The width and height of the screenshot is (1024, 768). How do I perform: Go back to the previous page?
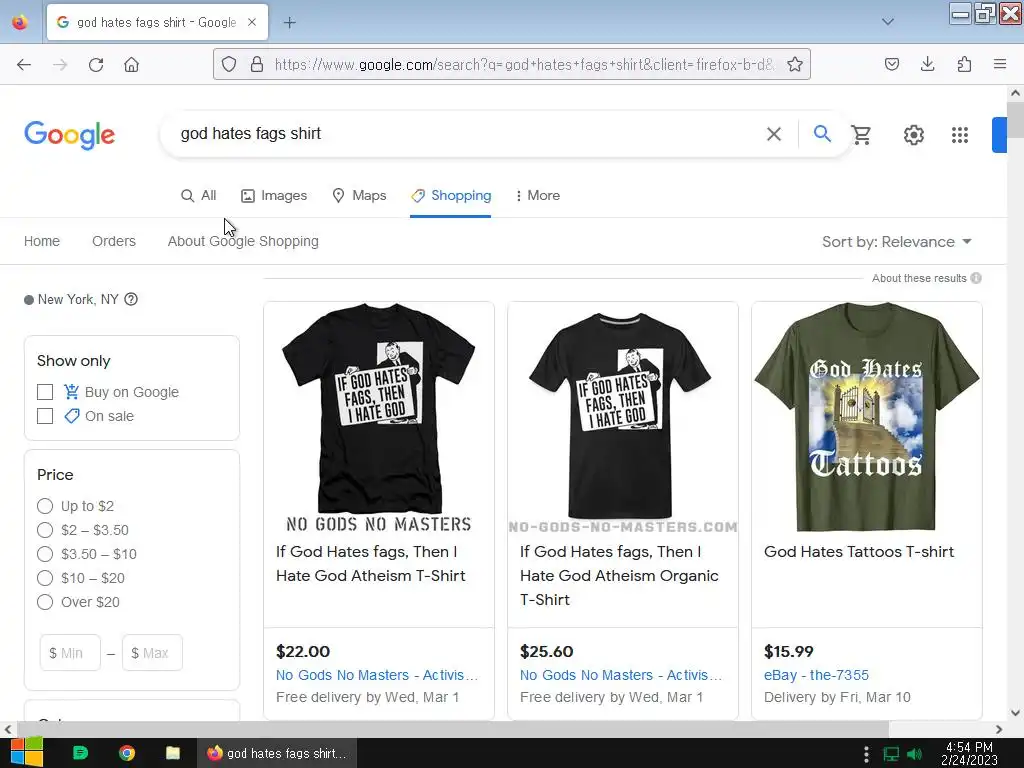point(24,65)
